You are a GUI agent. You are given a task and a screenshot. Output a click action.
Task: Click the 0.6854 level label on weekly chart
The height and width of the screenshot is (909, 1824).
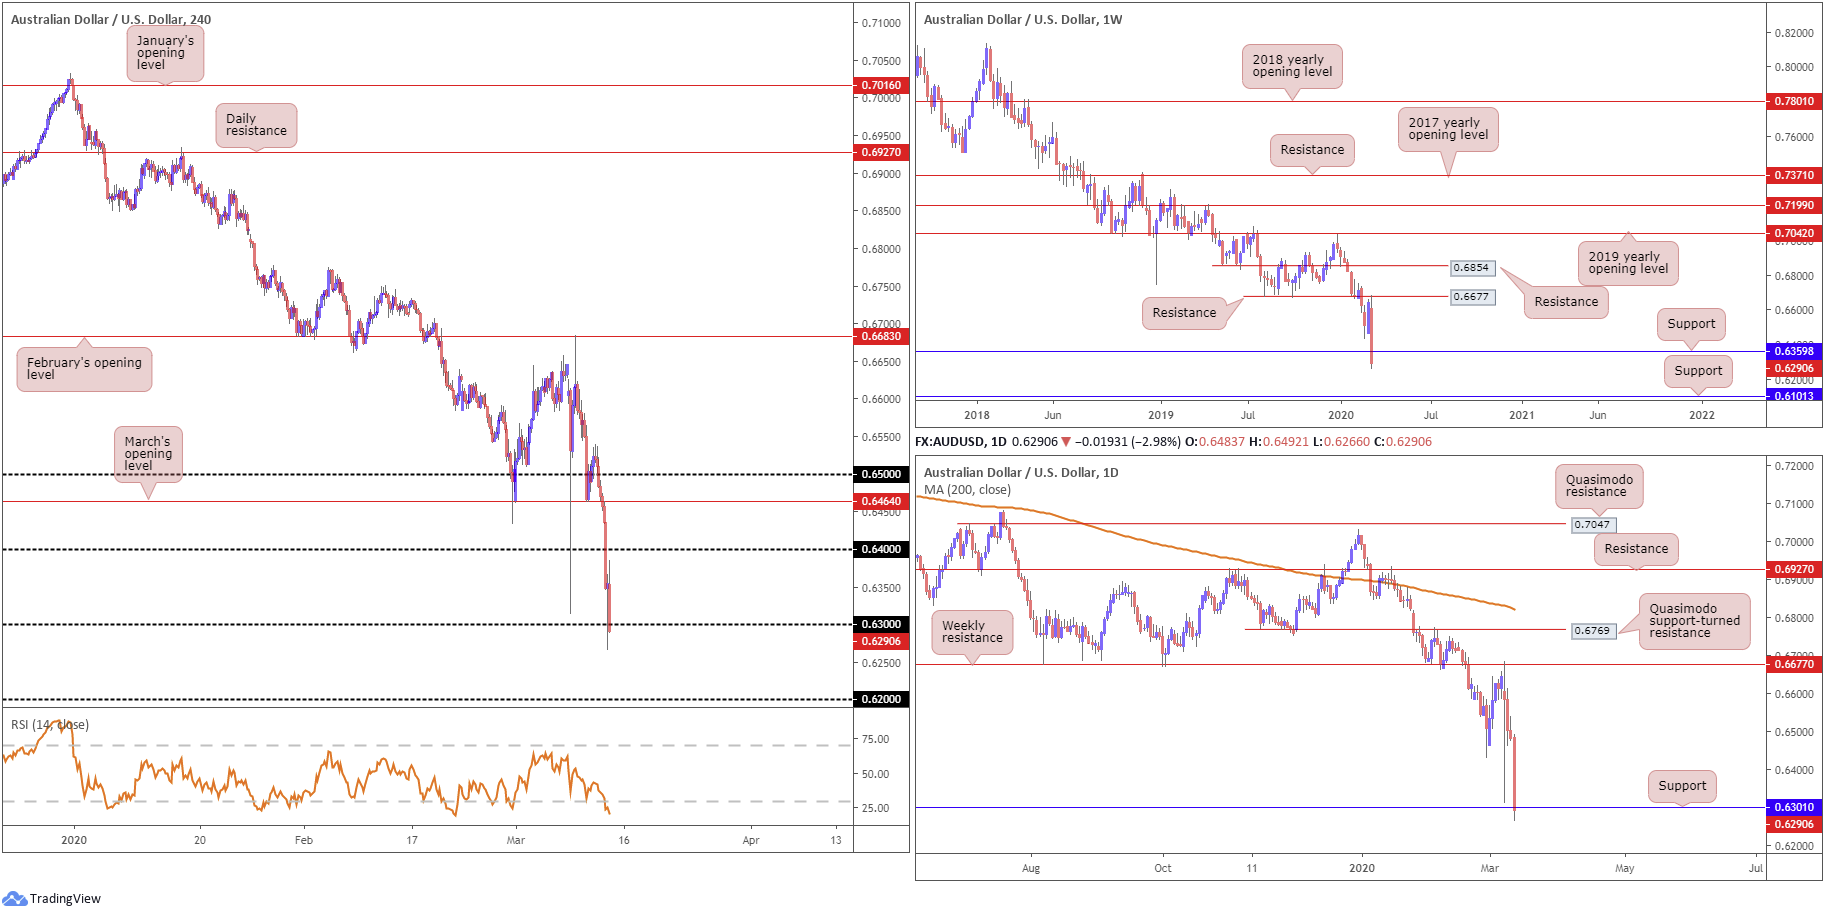click(x=1472, y=268)
